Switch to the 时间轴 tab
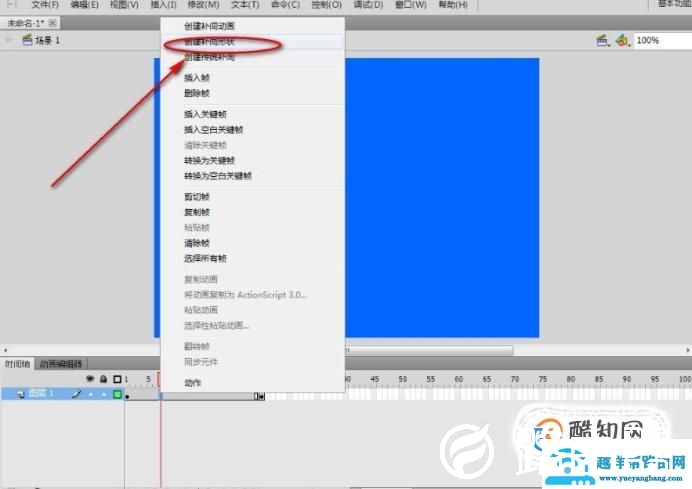692x489 pixels. 17,364
